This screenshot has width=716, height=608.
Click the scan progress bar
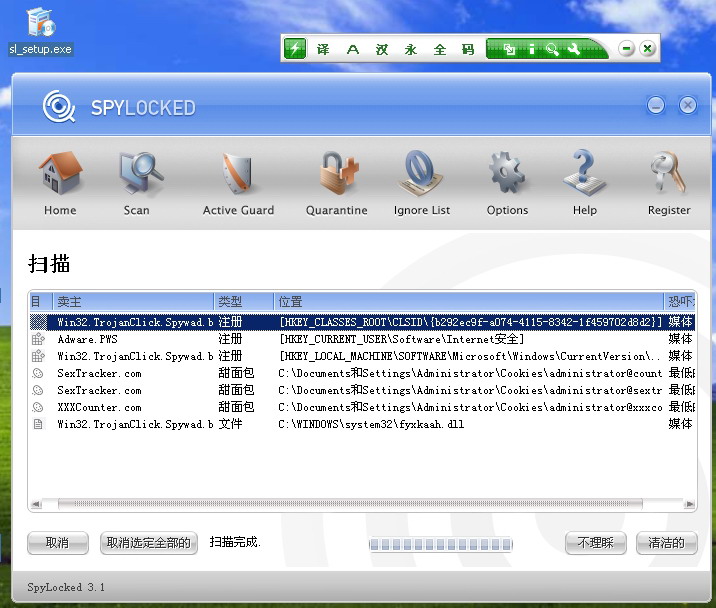coord(441,544)
